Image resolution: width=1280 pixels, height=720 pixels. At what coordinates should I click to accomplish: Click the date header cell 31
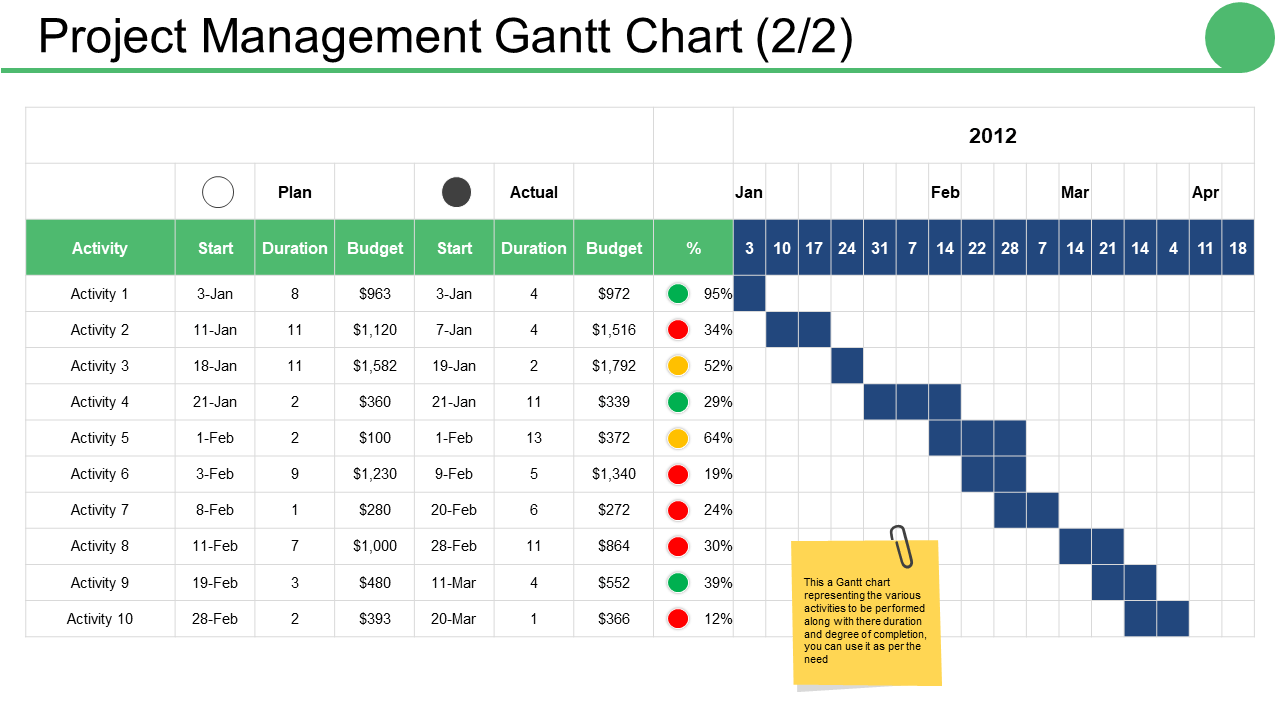coord(880,248)
